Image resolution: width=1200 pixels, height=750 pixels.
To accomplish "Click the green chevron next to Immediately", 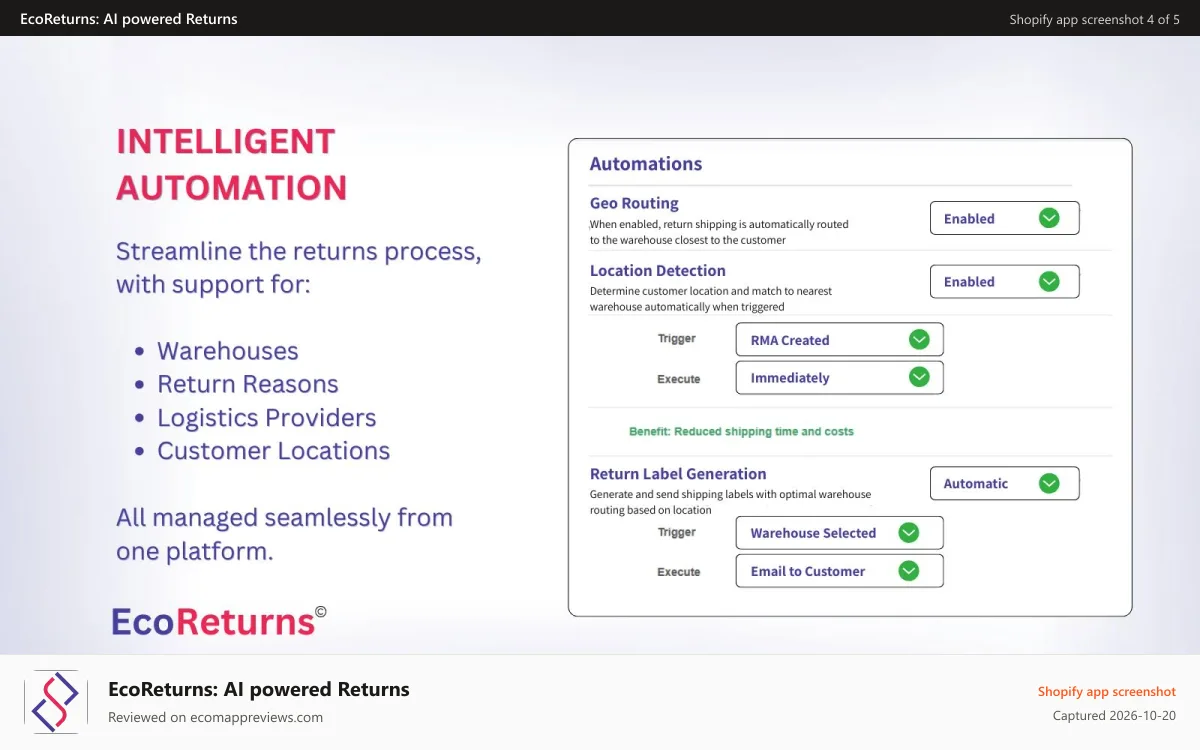I will click(919, 377).
